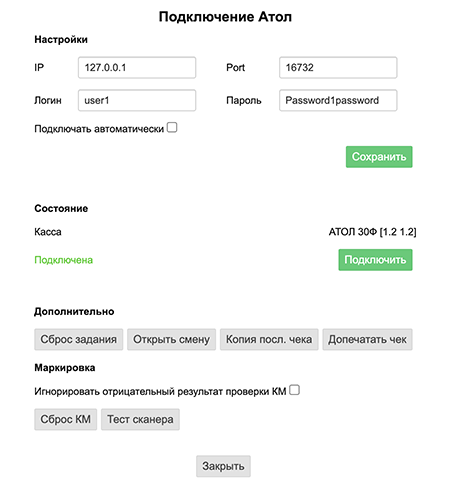The image size is (450, 494).
Task: Toggle Игнорировать отрицательный результат проверки КМ checkbox
Action: click(294, 390)
